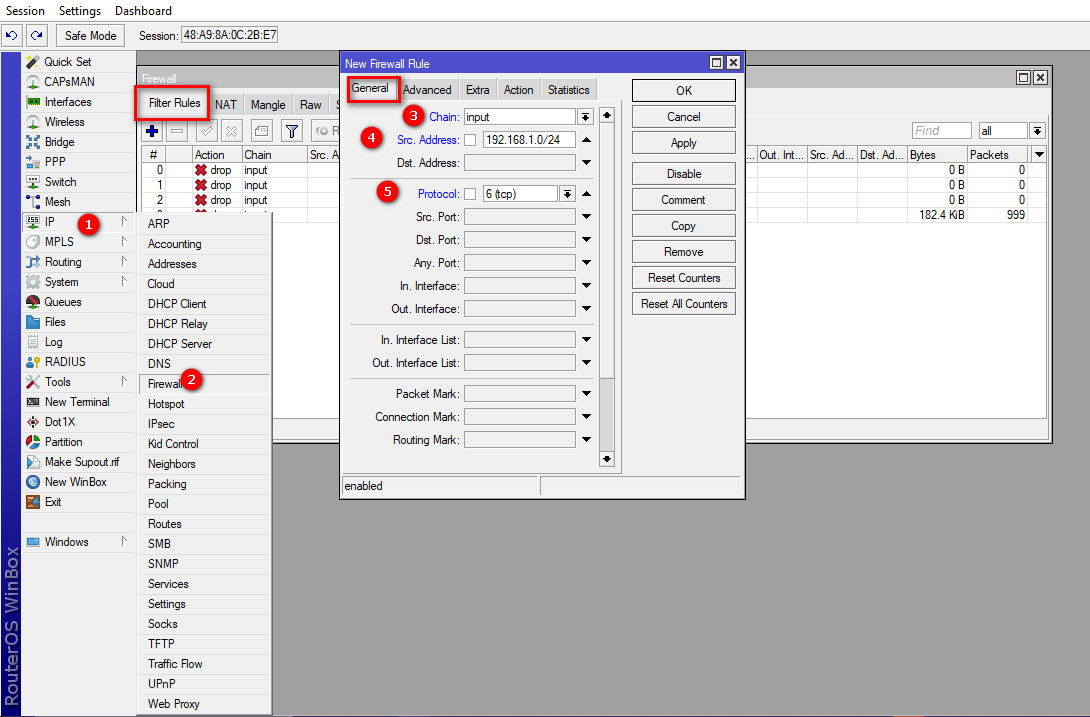Click the funnel Filter icon in Firewall toolbar
This screenshot has width=1090, height=717.
[x=291, y=130]
